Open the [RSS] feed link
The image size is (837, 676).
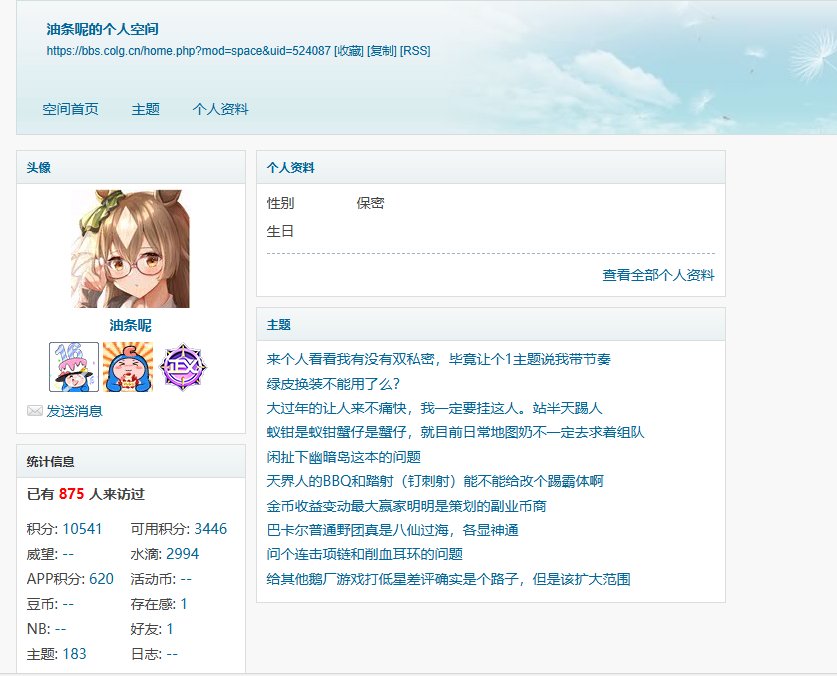(415, 51)
